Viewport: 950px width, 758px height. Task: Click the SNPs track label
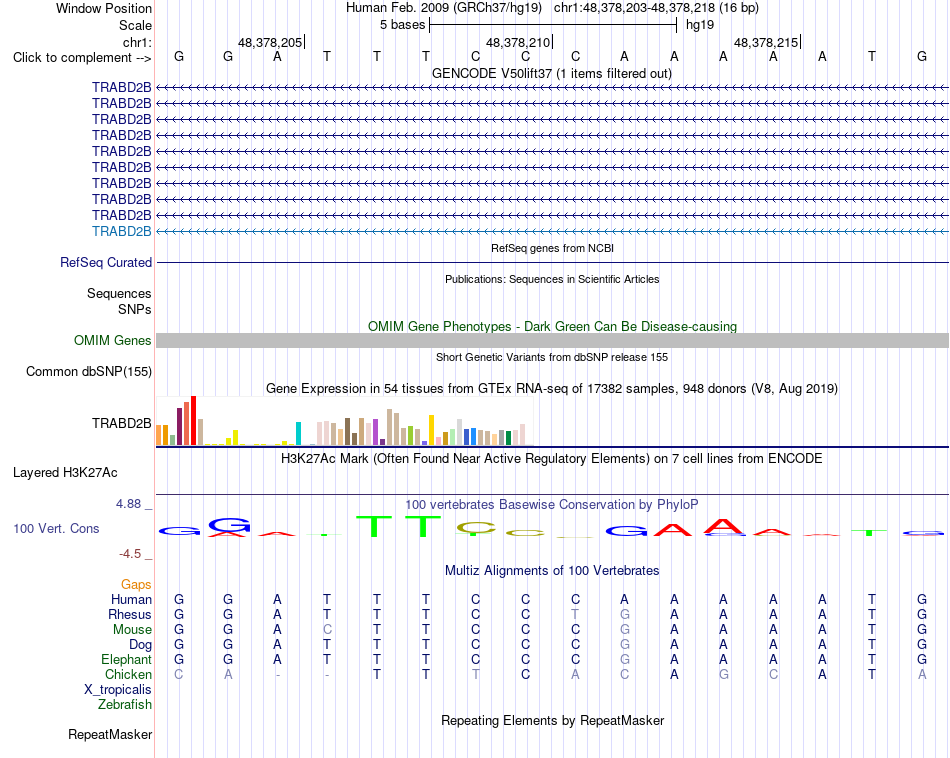pos(135,309)
